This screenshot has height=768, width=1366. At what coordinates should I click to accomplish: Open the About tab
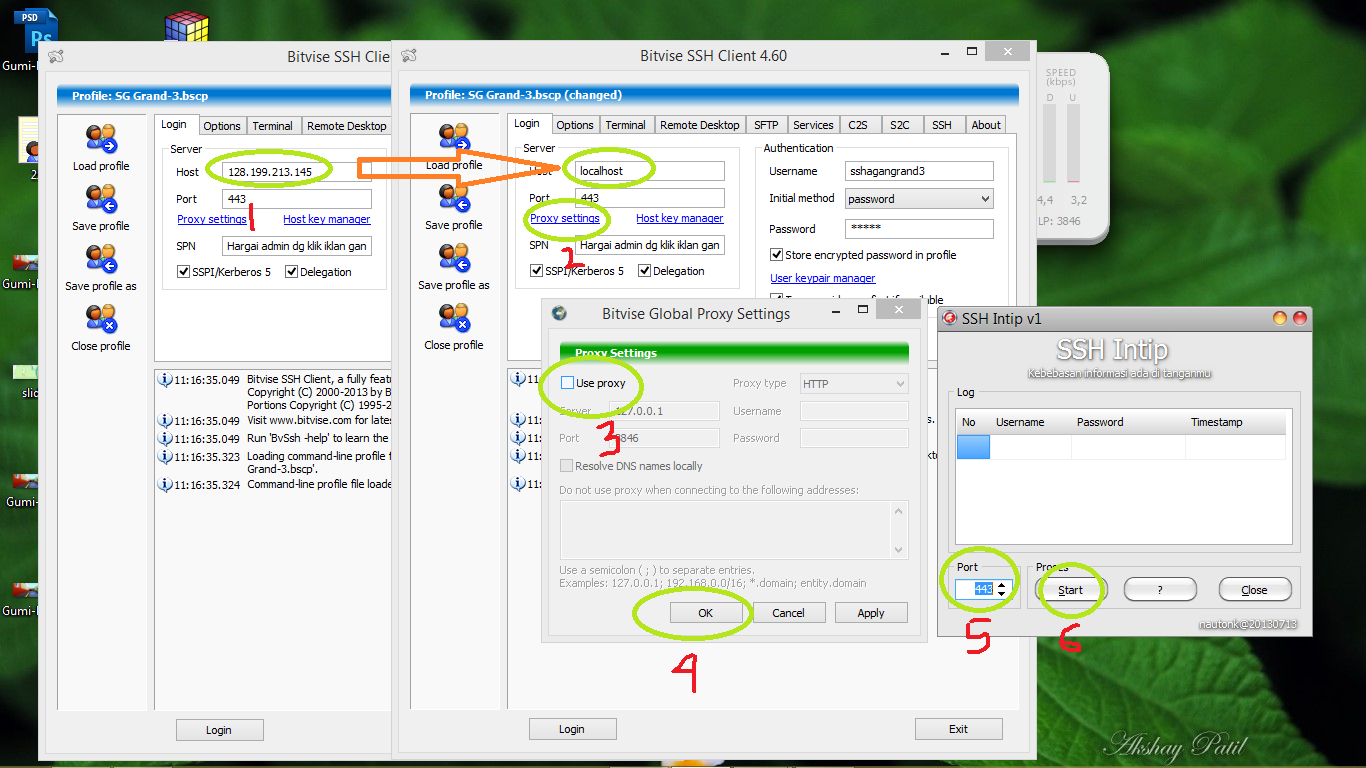tap(986, 125)
